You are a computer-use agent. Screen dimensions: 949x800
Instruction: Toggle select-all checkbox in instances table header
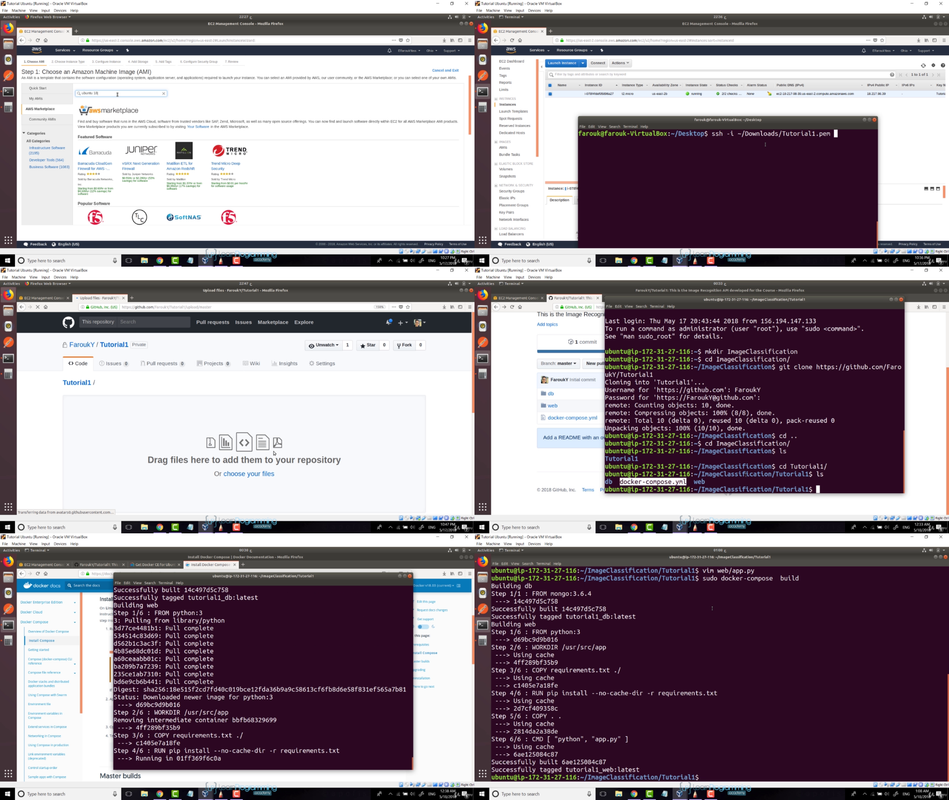tap(550, 85)
